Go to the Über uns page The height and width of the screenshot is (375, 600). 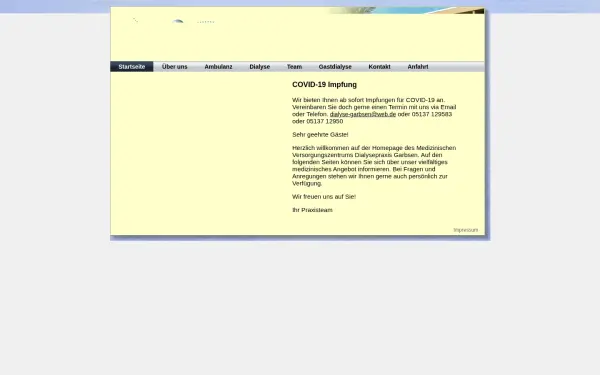[x=174, y=67]
